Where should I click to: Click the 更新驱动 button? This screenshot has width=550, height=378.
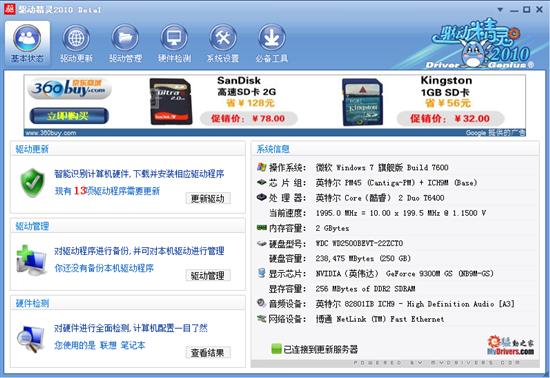click(208, 198)
